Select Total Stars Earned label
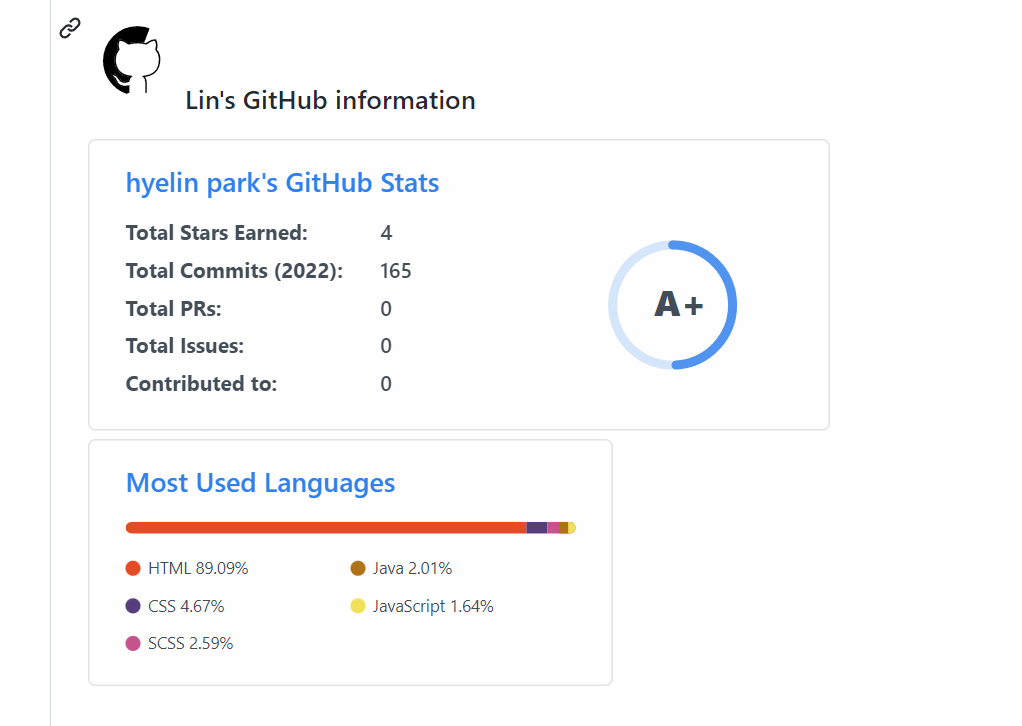1022x726 pixels. tap(216, 233)
